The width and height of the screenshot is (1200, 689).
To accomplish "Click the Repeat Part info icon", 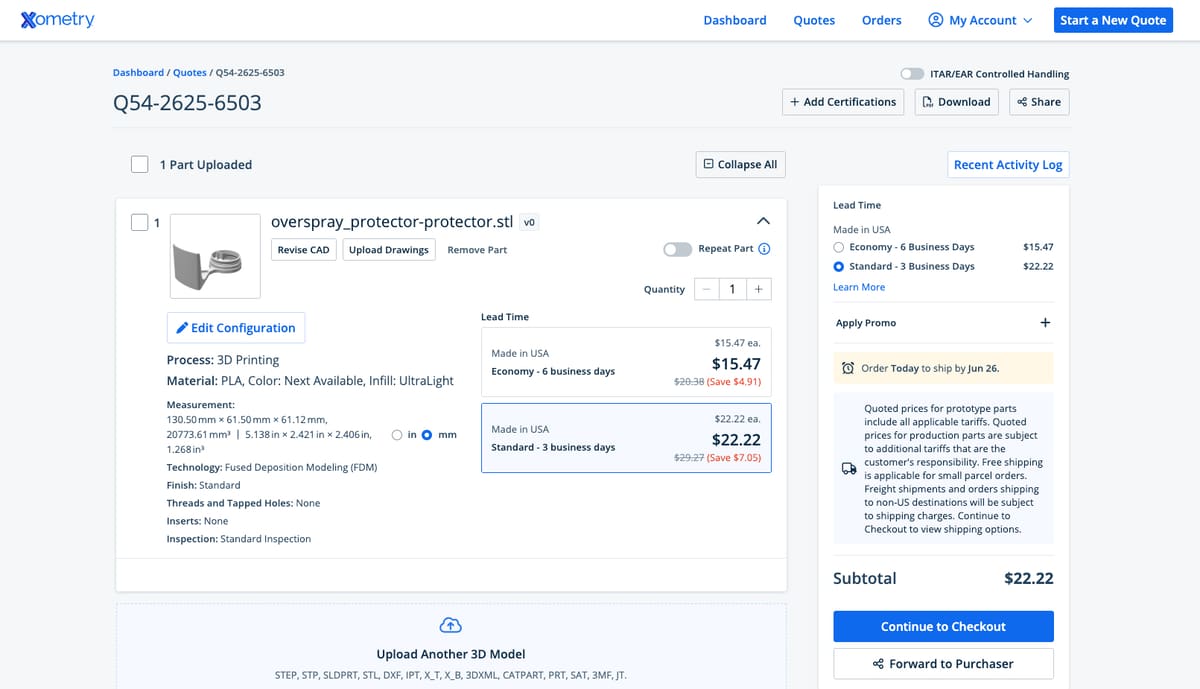I will coord(764,249).
